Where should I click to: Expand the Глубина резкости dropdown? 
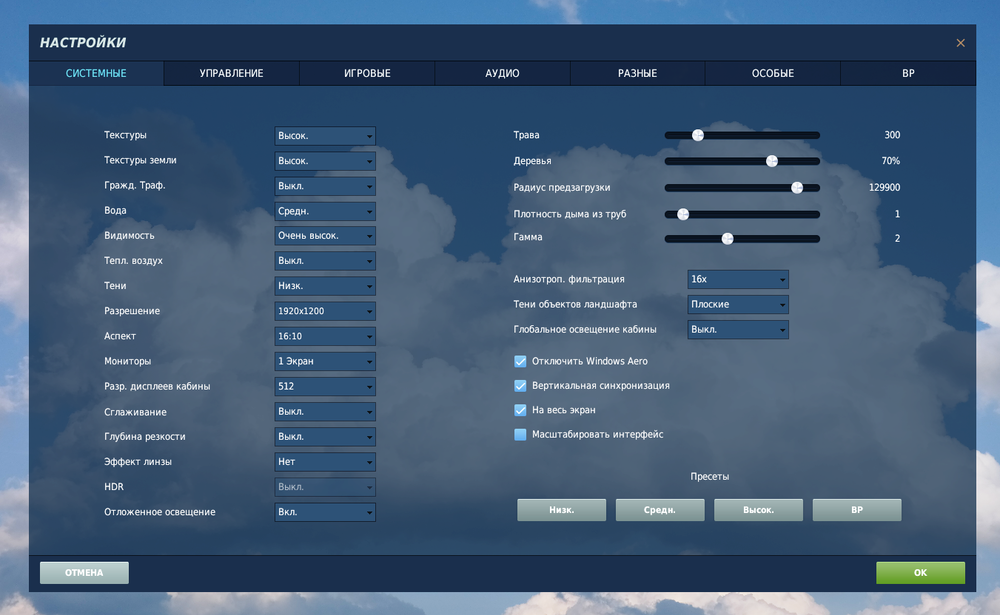coord(325,436)
